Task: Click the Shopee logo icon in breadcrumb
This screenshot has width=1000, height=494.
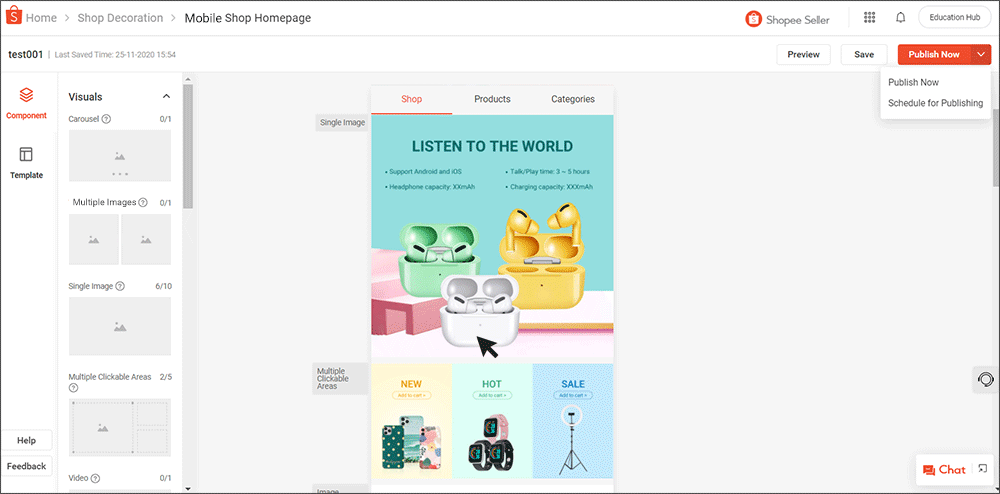Action: tap(14, 17)
